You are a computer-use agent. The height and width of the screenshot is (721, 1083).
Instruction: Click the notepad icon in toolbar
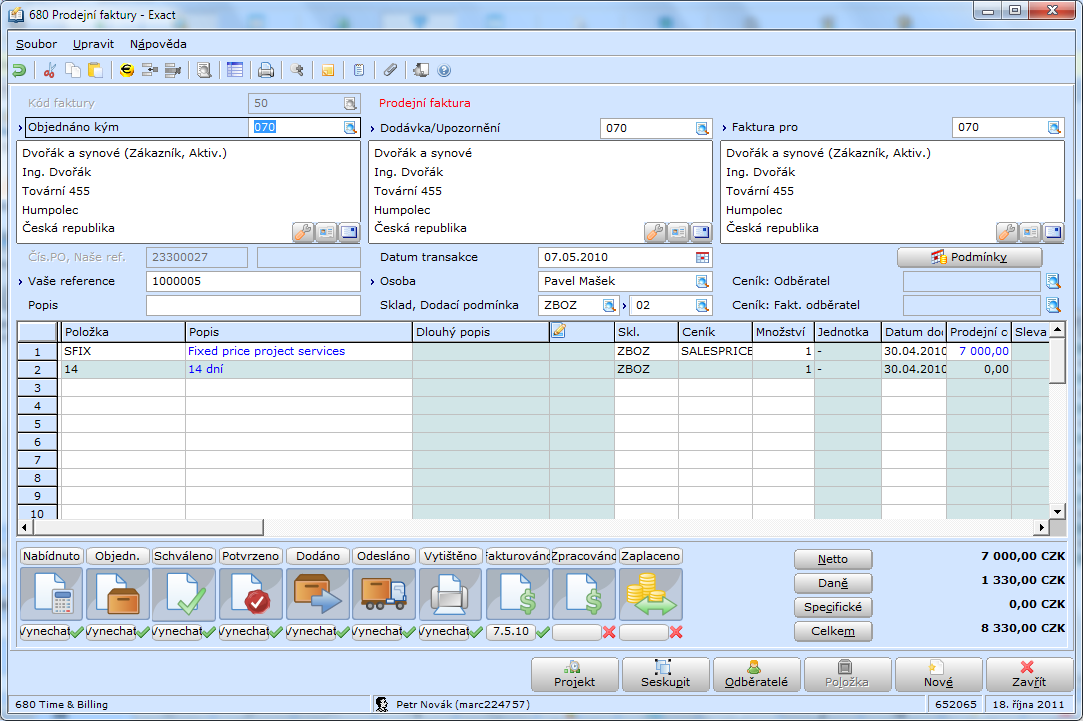358,70
